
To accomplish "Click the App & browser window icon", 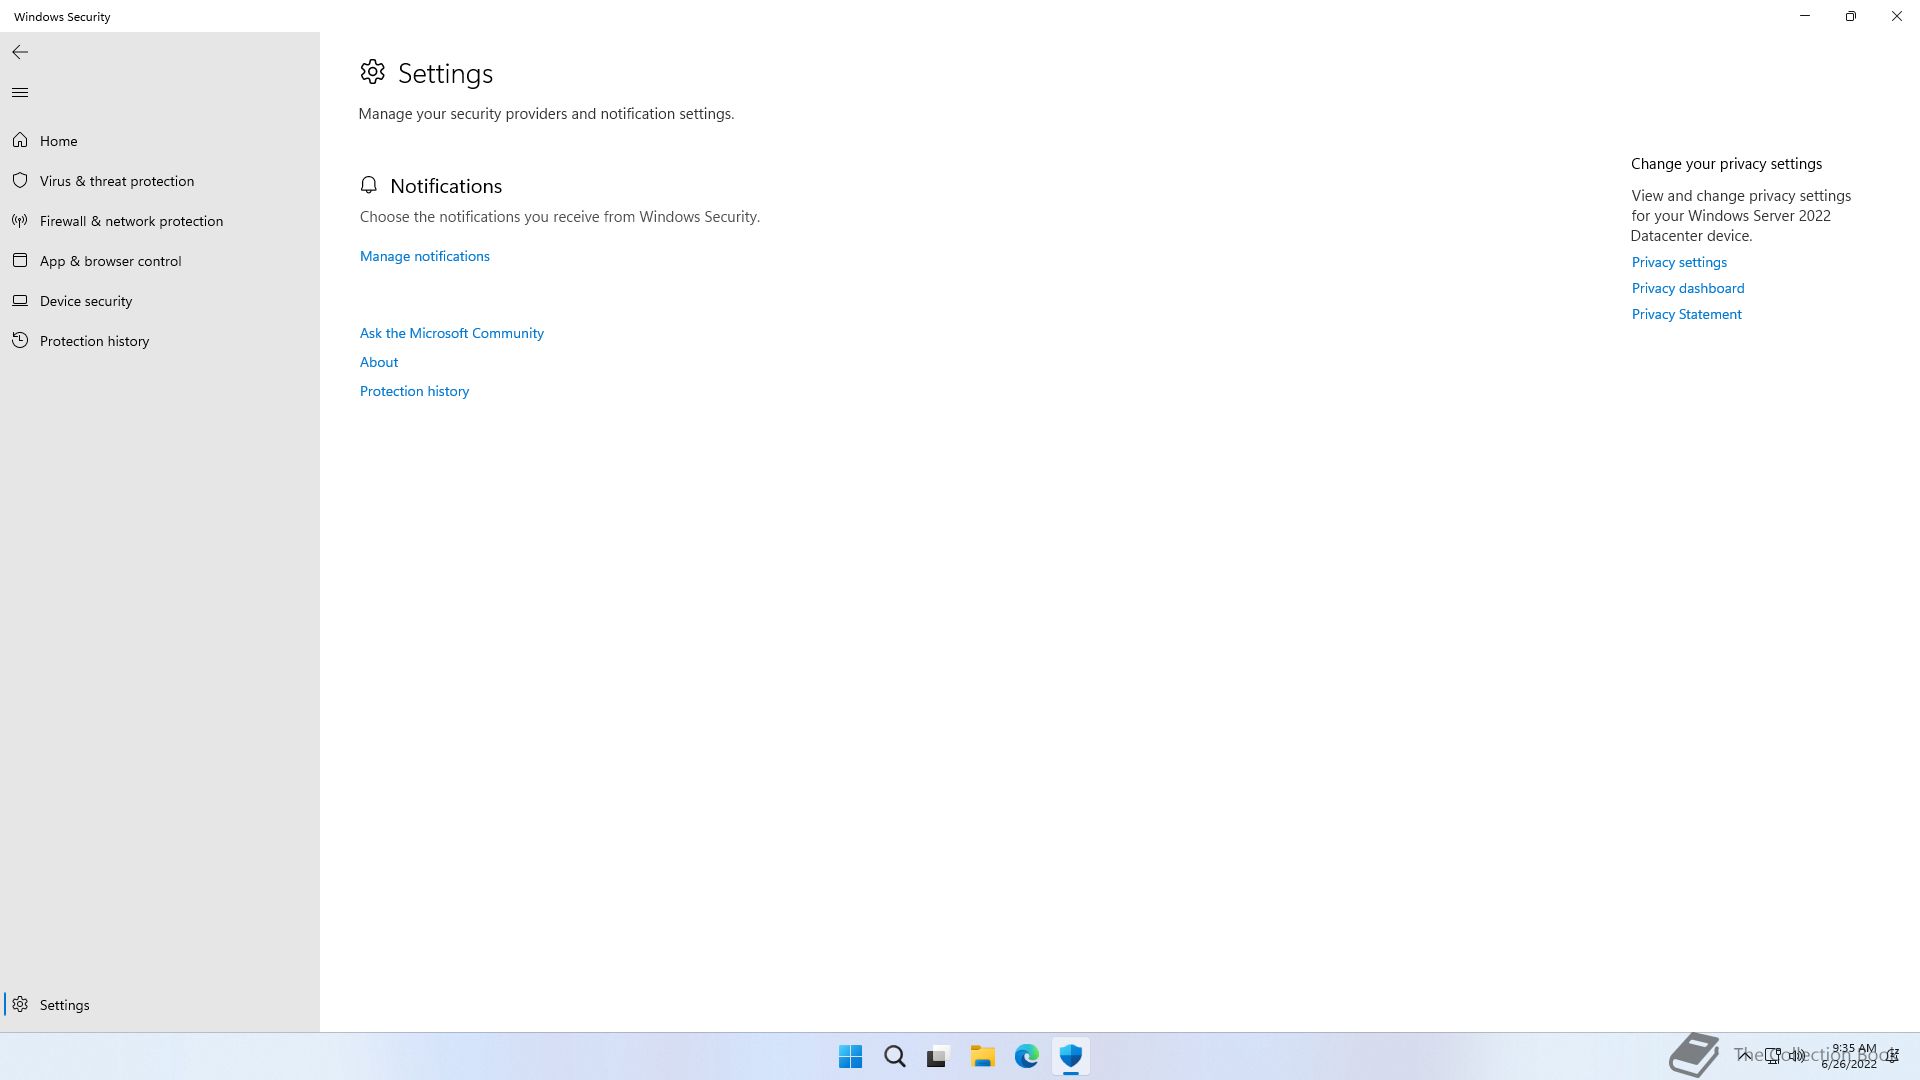I will [x=20, y=260].
